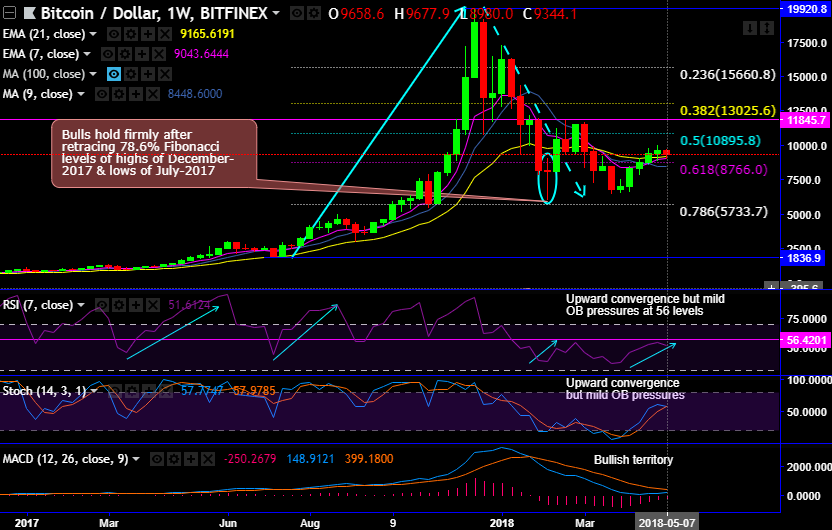Click the Bitcoin / Dollar flag icon
Viewport: 832px width, 530px height.
coord(30,13)
